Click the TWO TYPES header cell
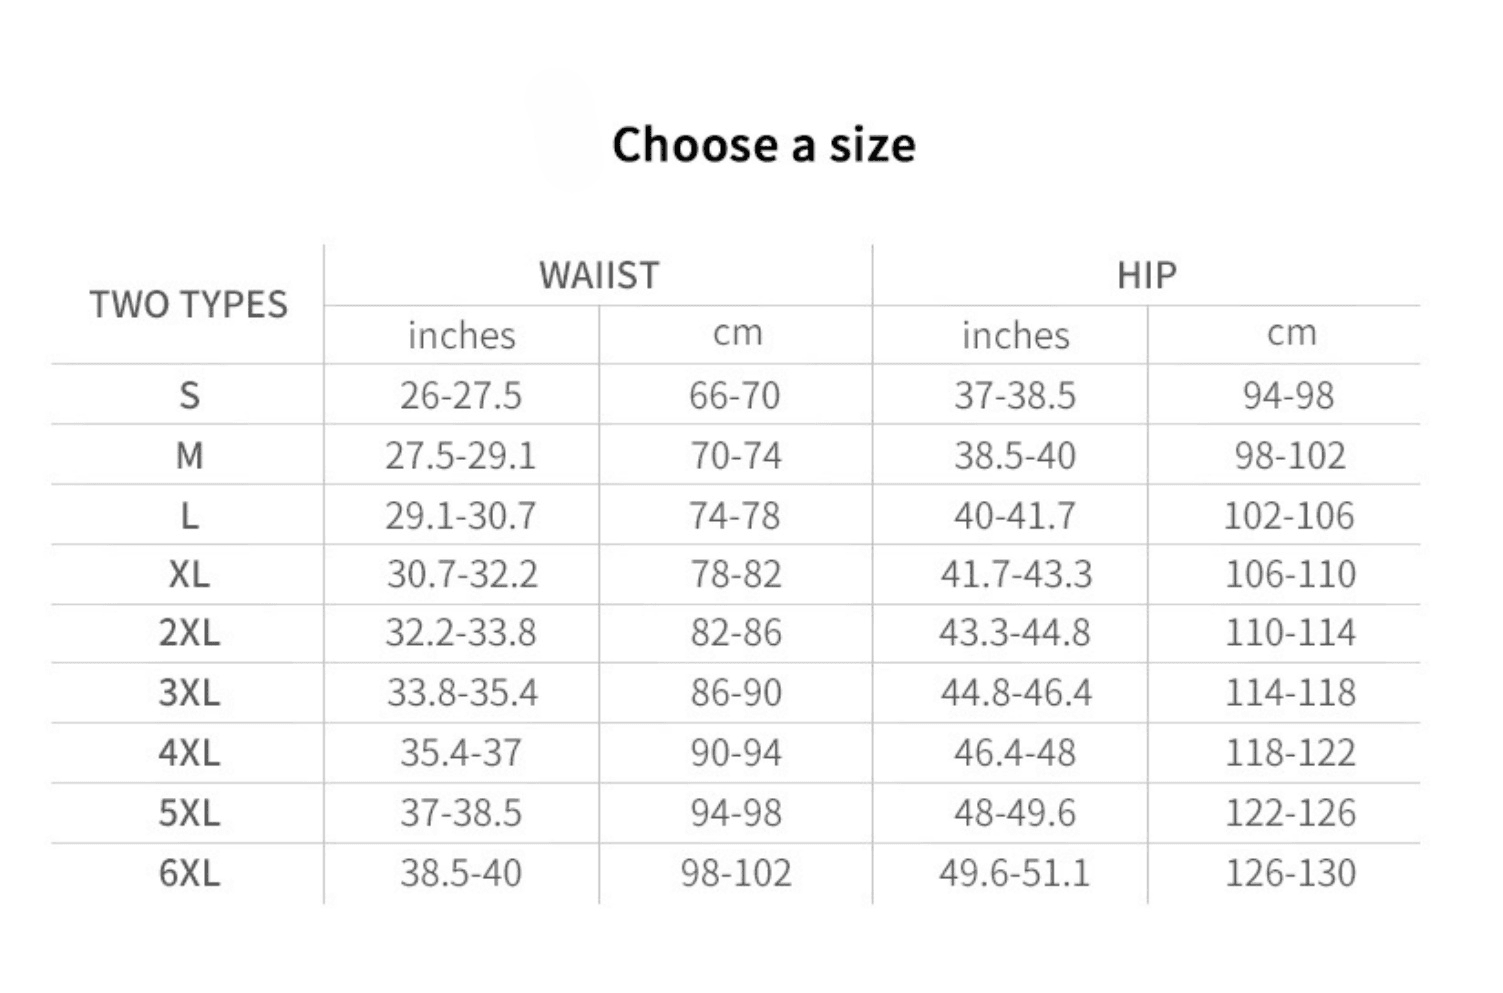This screenshot has width=1503, height=993. point(188,304)
